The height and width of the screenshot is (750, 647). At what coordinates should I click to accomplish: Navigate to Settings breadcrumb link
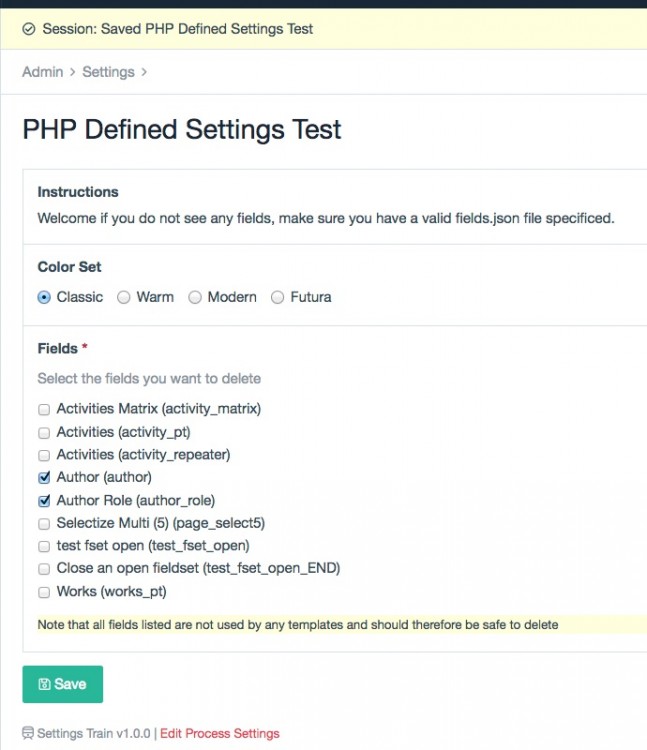pyautogui.click(x=108, y=72)
